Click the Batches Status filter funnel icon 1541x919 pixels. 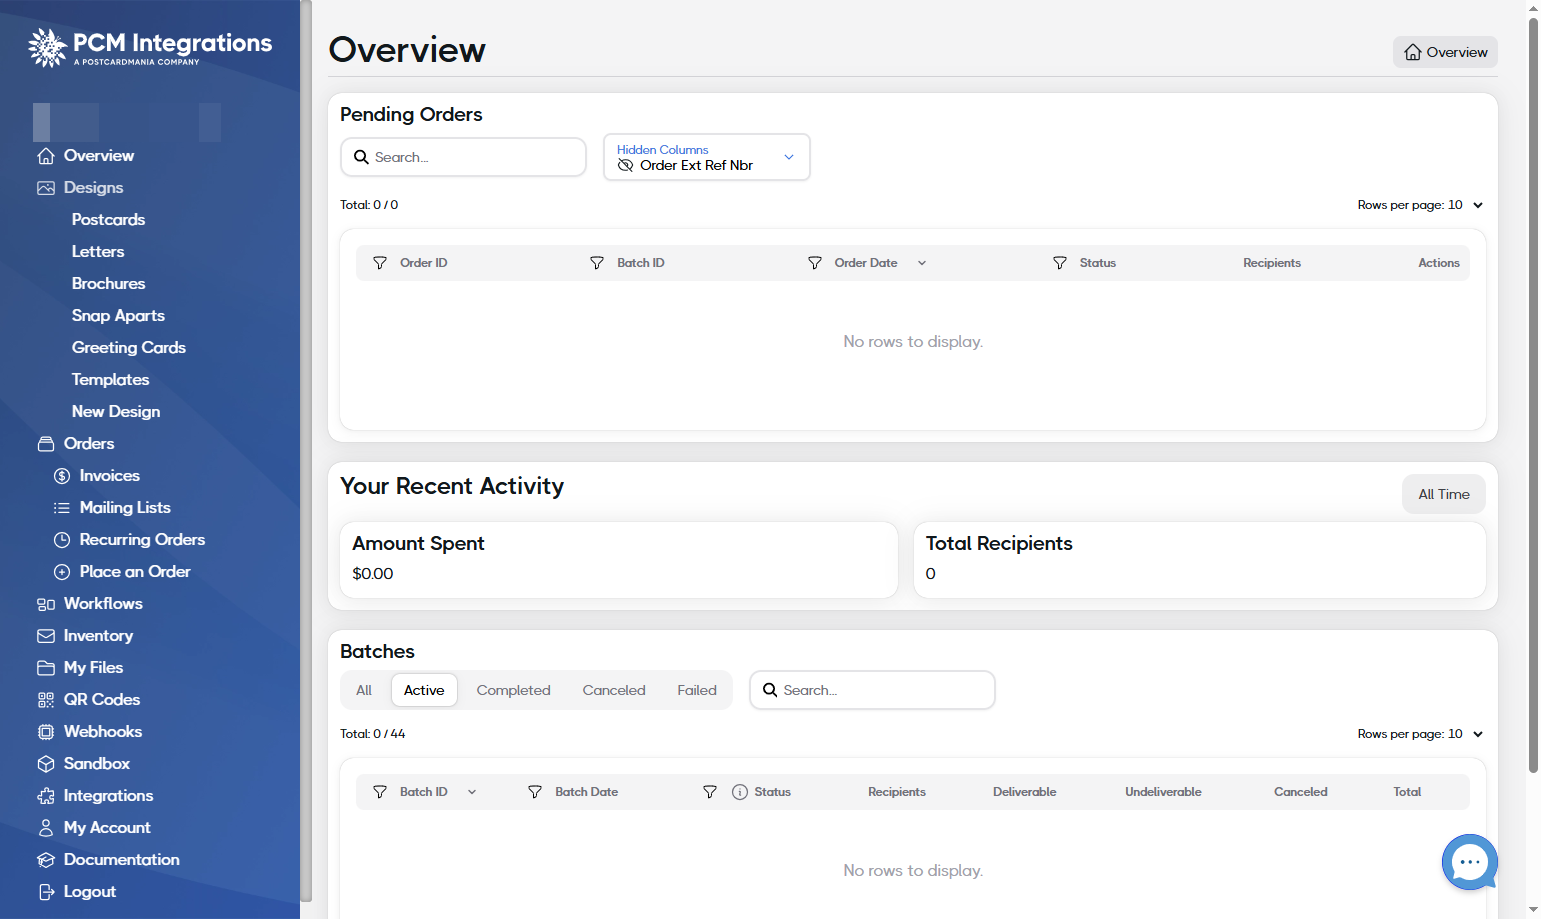tap(710, 792)
